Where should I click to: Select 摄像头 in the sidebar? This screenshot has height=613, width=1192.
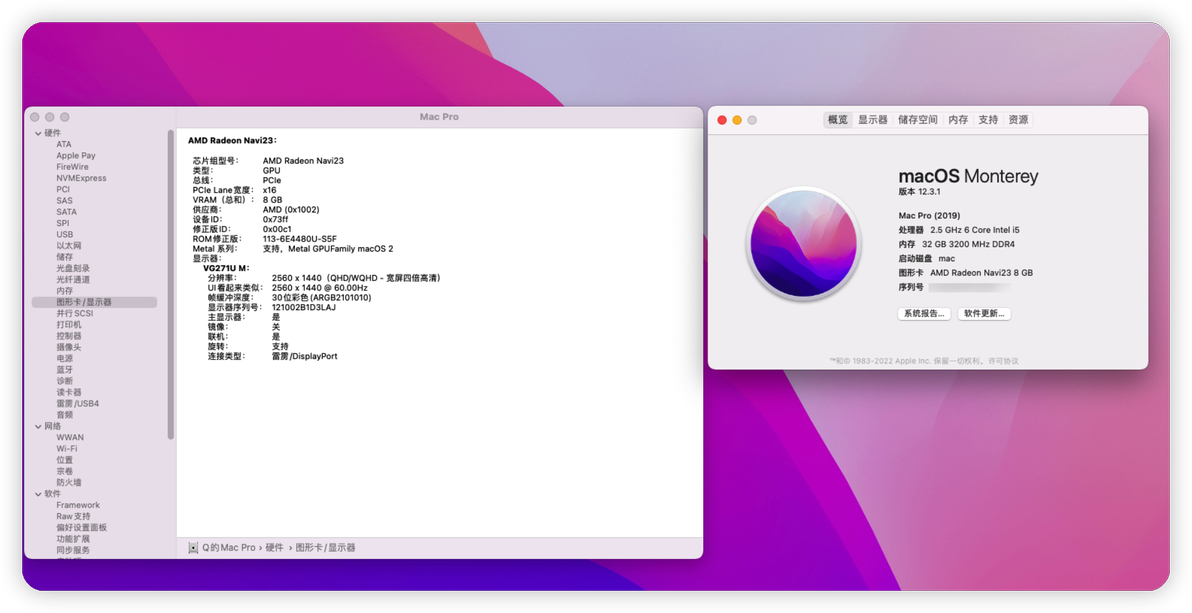[68, 348]
